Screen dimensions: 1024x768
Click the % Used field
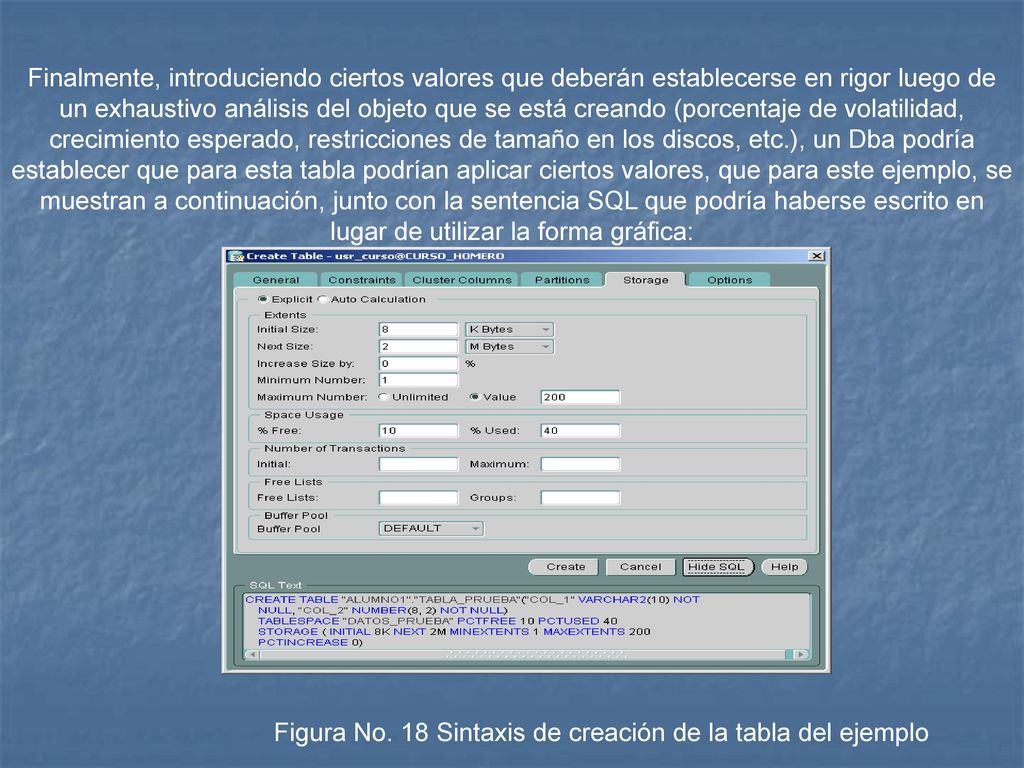(581, 430)
